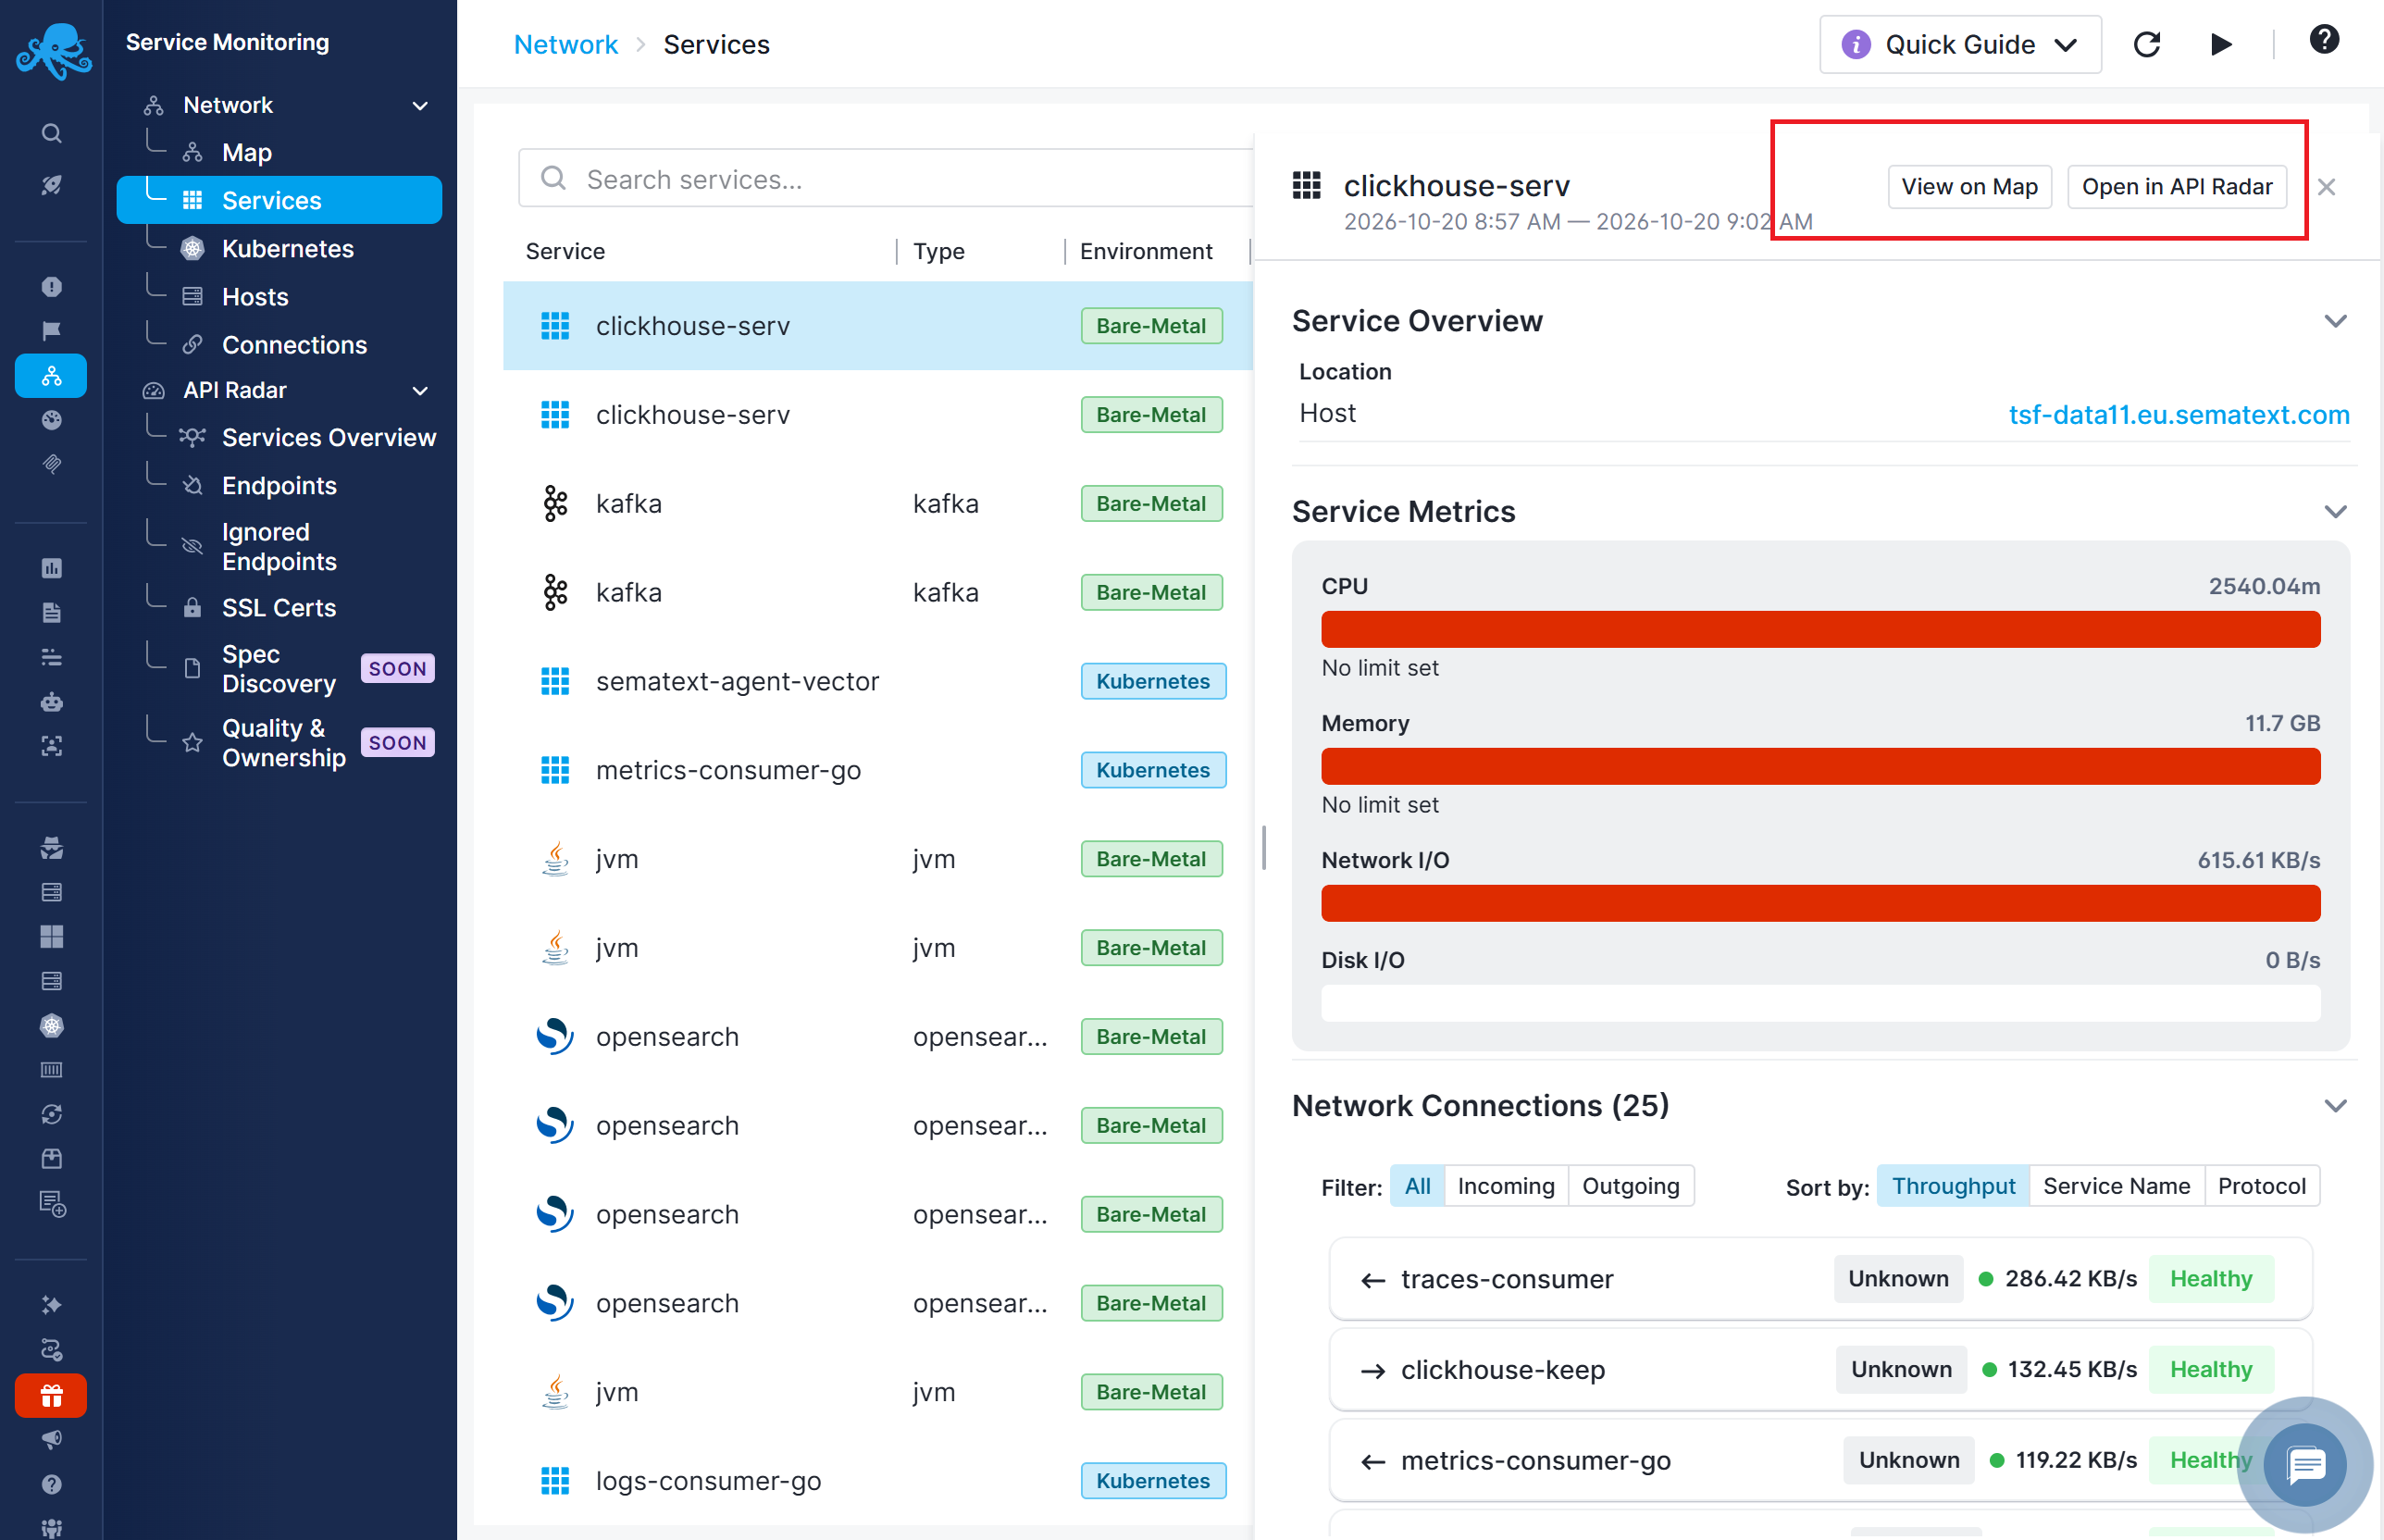Screen dimensions: 2384x1540
Task: Open the Kubernetes wheel icon in rail
Action: click(x=51, y=1026)
